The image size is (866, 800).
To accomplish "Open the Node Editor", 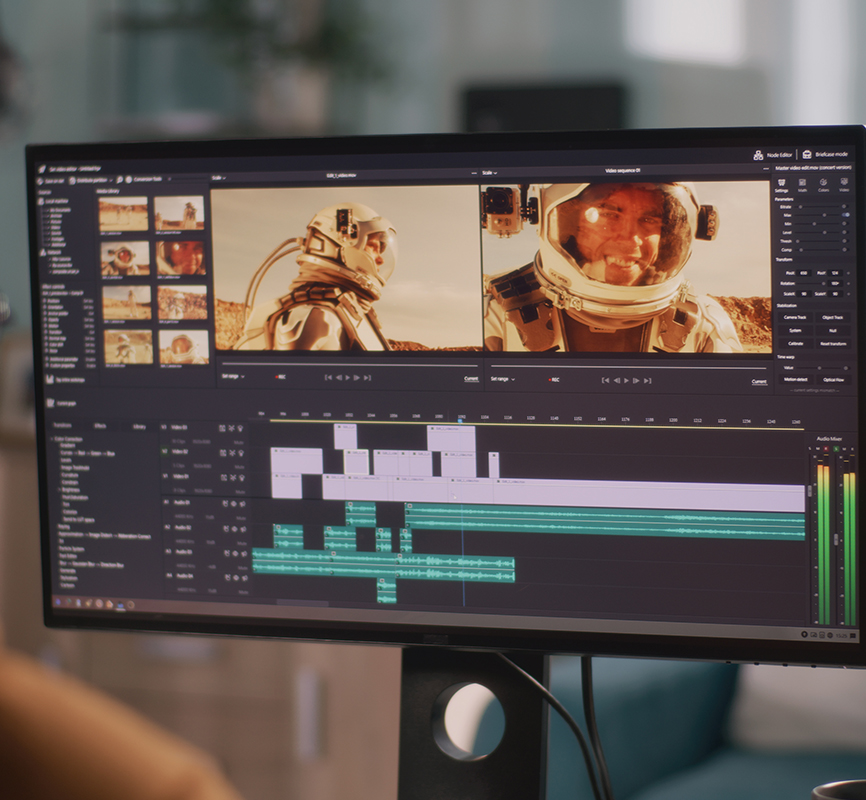I will pos(773,155).
